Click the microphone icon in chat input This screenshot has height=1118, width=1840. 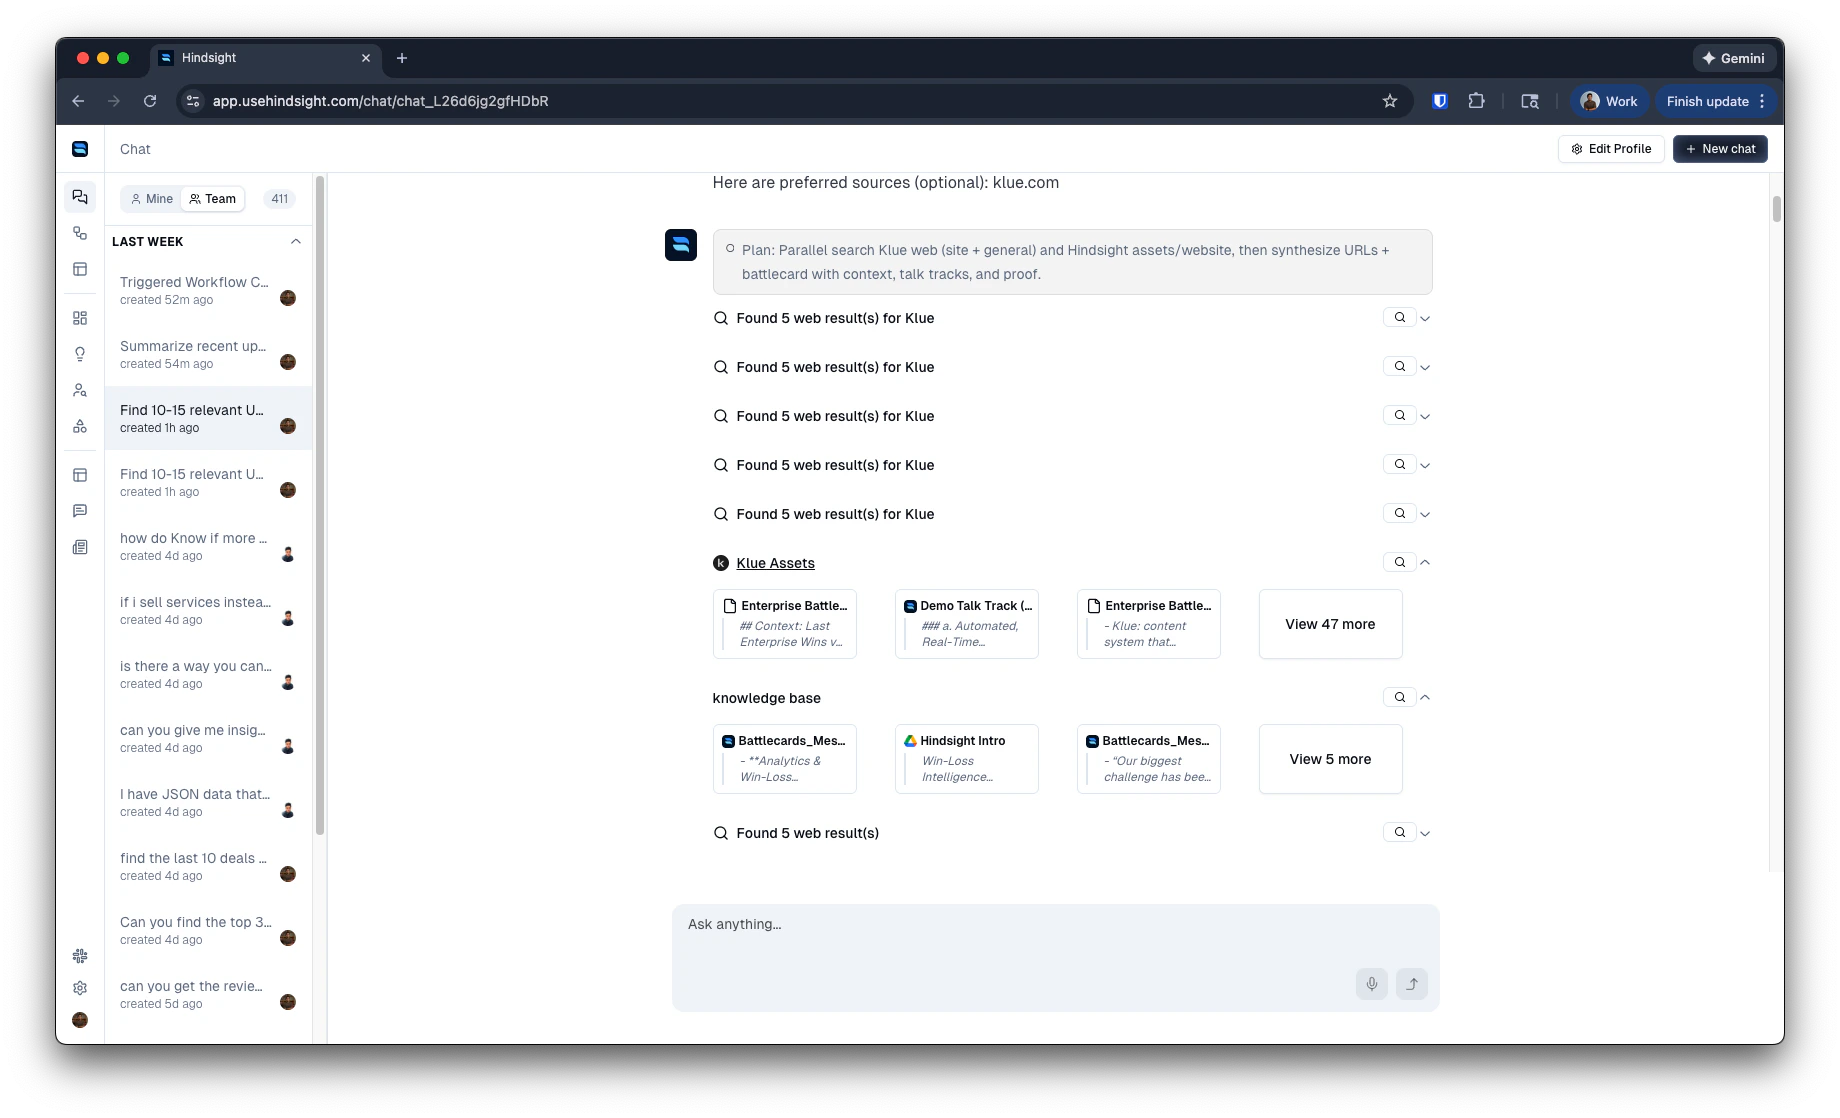[1371, 984]
